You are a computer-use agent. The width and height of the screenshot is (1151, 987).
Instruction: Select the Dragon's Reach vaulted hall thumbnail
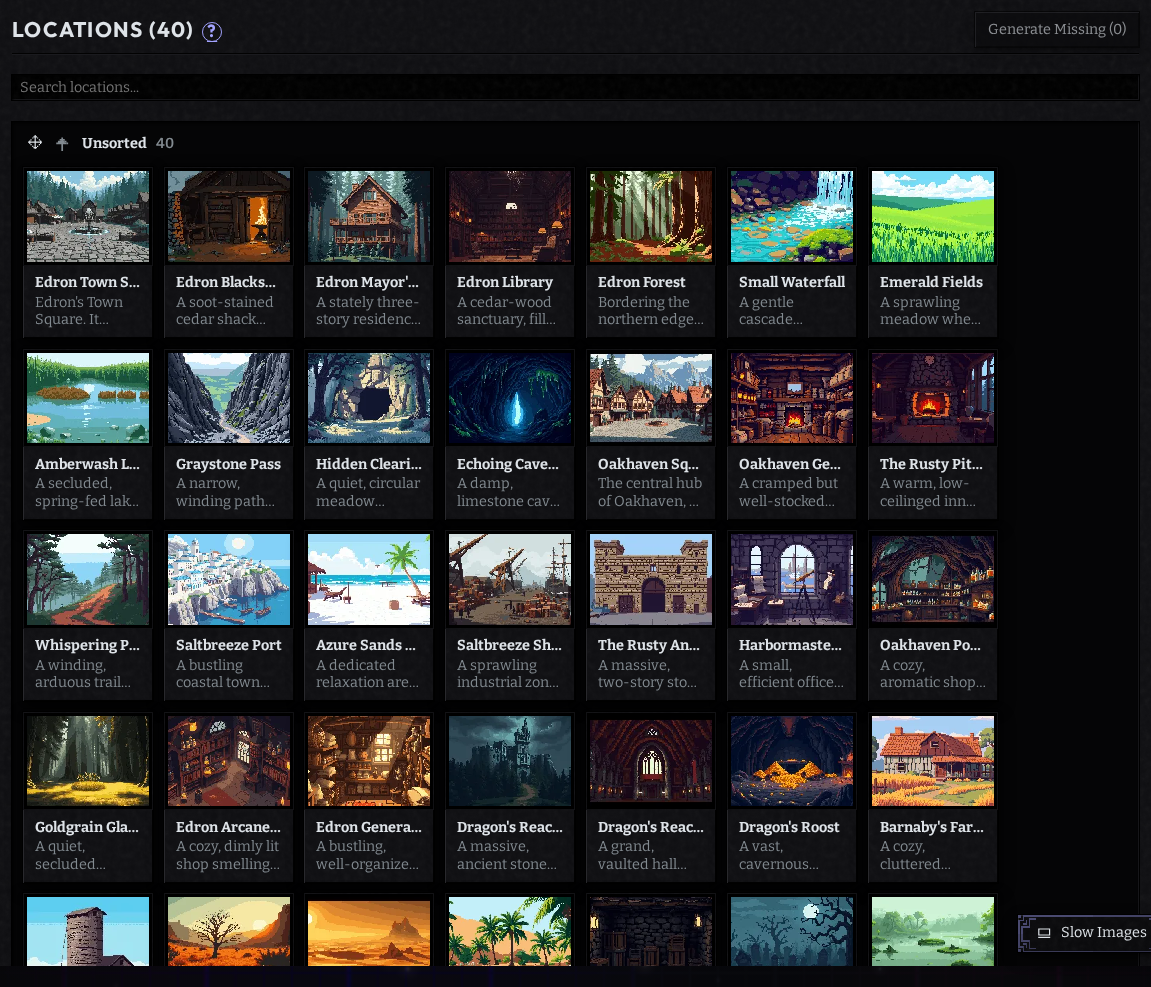pyautogui.click(x=651, y=761)
